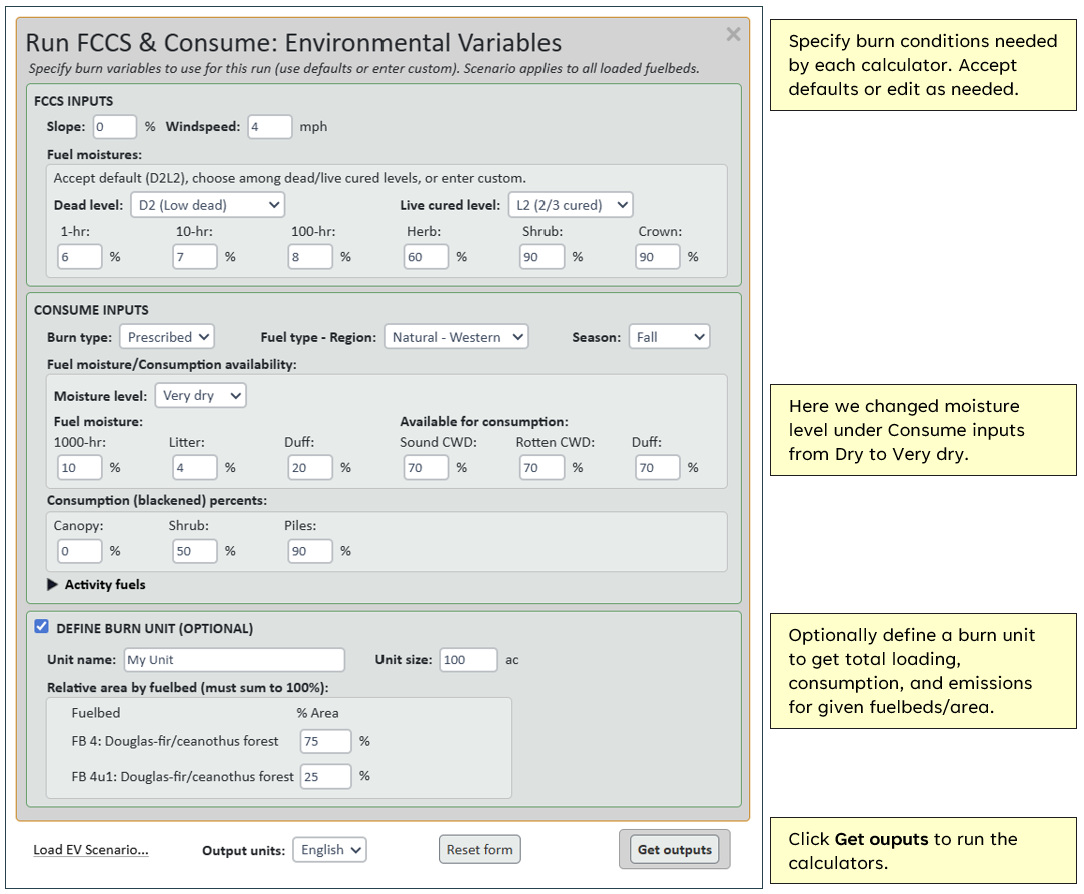Open the Season dropdown
This screenshot has width=1084, height=894.
tap(669, 337)
